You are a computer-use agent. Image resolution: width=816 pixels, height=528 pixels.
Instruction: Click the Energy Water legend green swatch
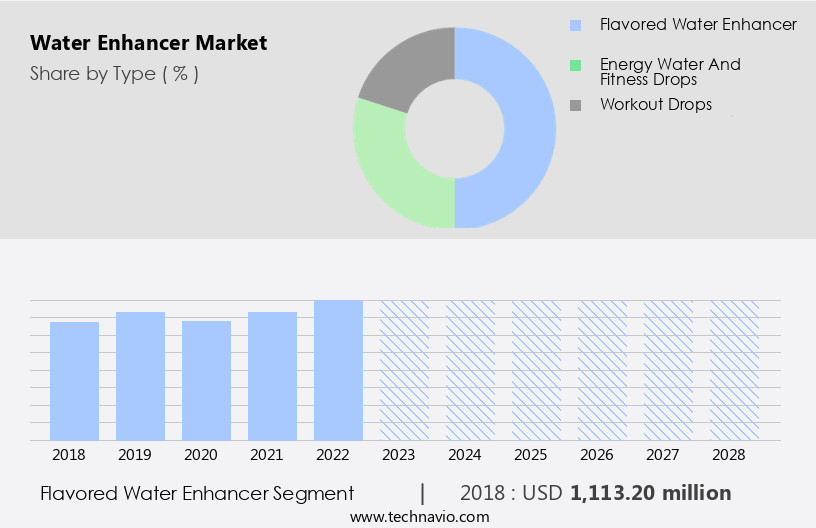coord(575,65)
